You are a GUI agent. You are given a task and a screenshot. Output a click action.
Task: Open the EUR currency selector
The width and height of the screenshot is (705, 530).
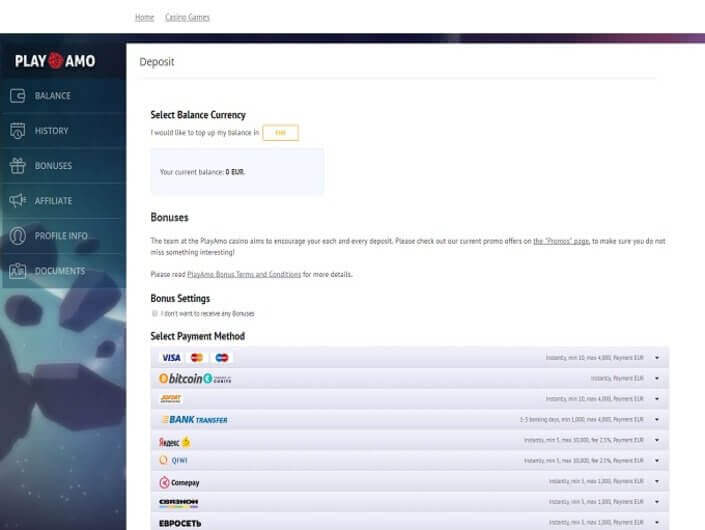(x=281, y=133)
